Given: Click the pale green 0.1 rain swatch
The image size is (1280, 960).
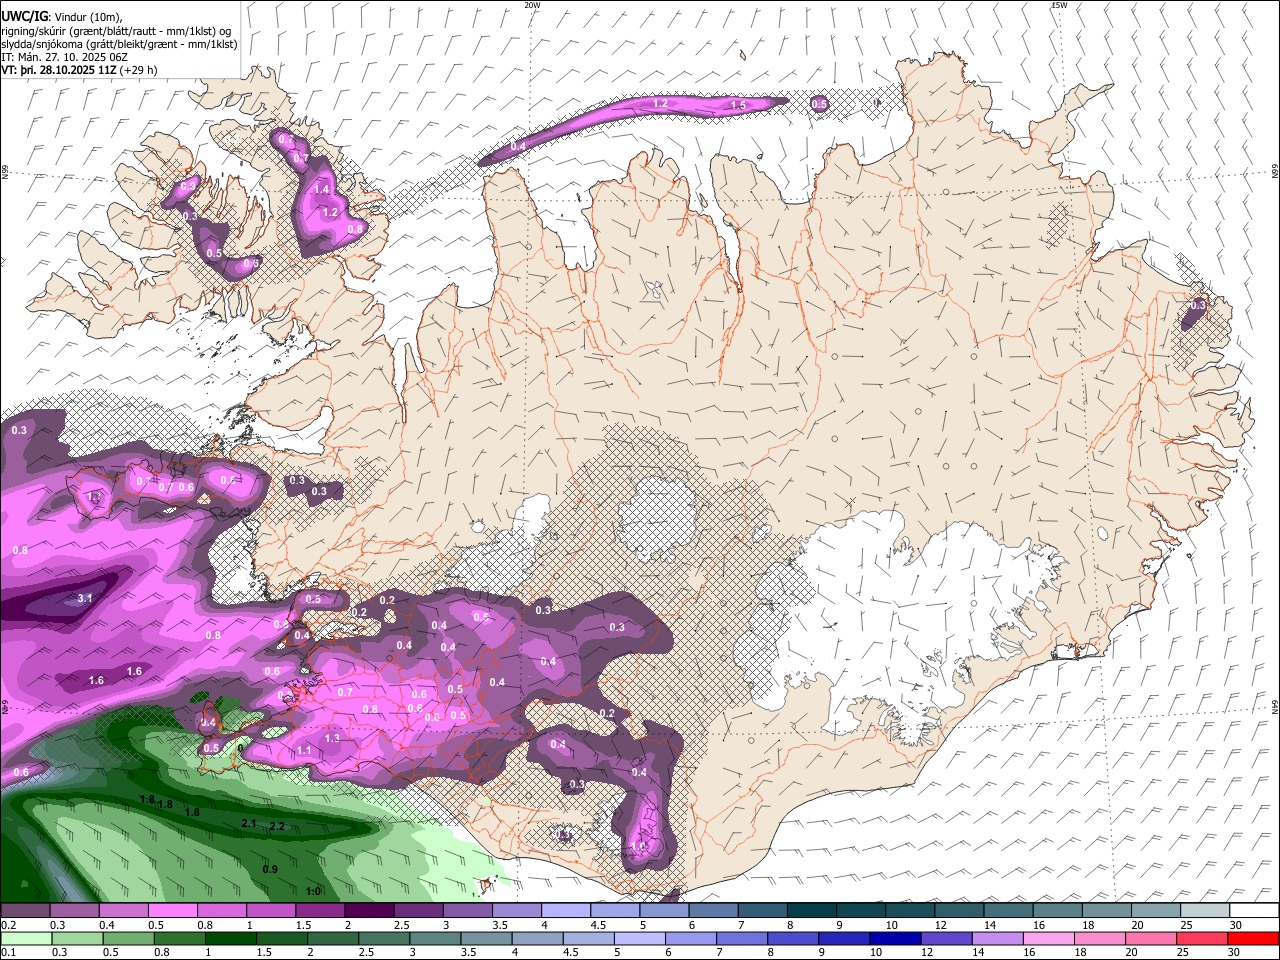Looking at the screenshot, I should click(26, 939).
